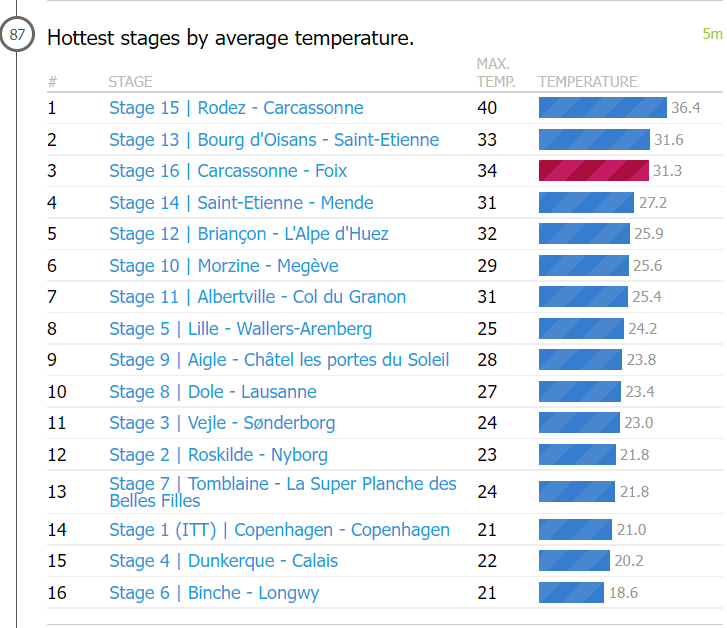This screenshot has height=628, width=727.
Task: Click the circled 87 badge icon
Action: click(x=18, y=36)
